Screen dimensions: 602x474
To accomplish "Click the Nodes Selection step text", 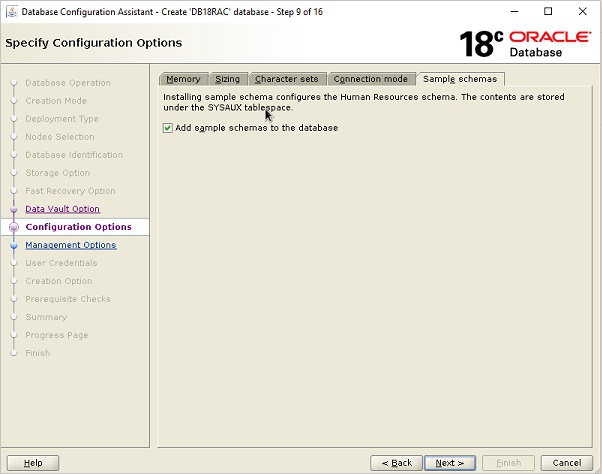I will pos(60,137).
